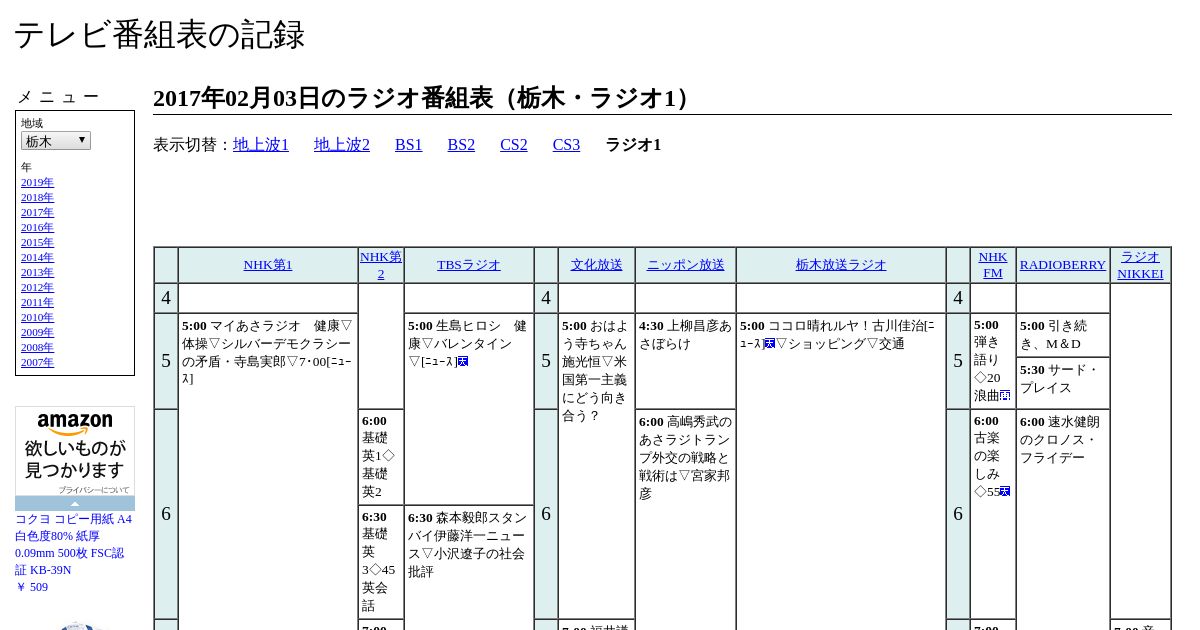Open the 2014年 year link
The image size is (1200, 630).
(37, 257)
